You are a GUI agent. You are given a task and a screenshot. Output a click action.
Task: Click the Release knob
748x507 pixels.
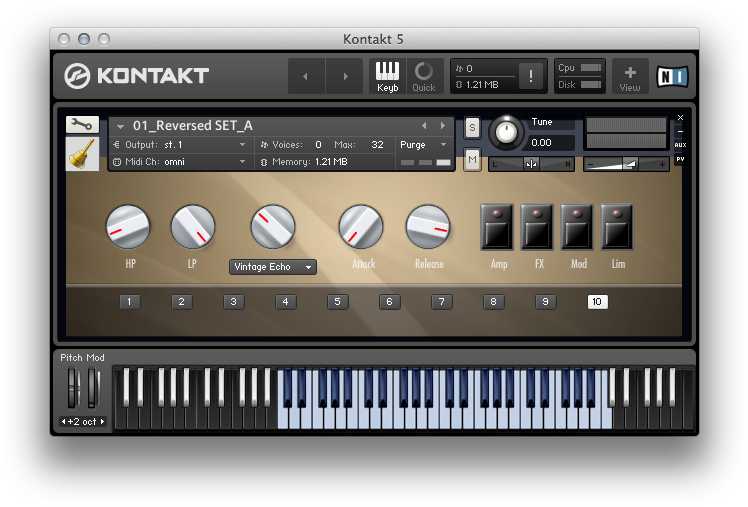click(x=427, y=227)
